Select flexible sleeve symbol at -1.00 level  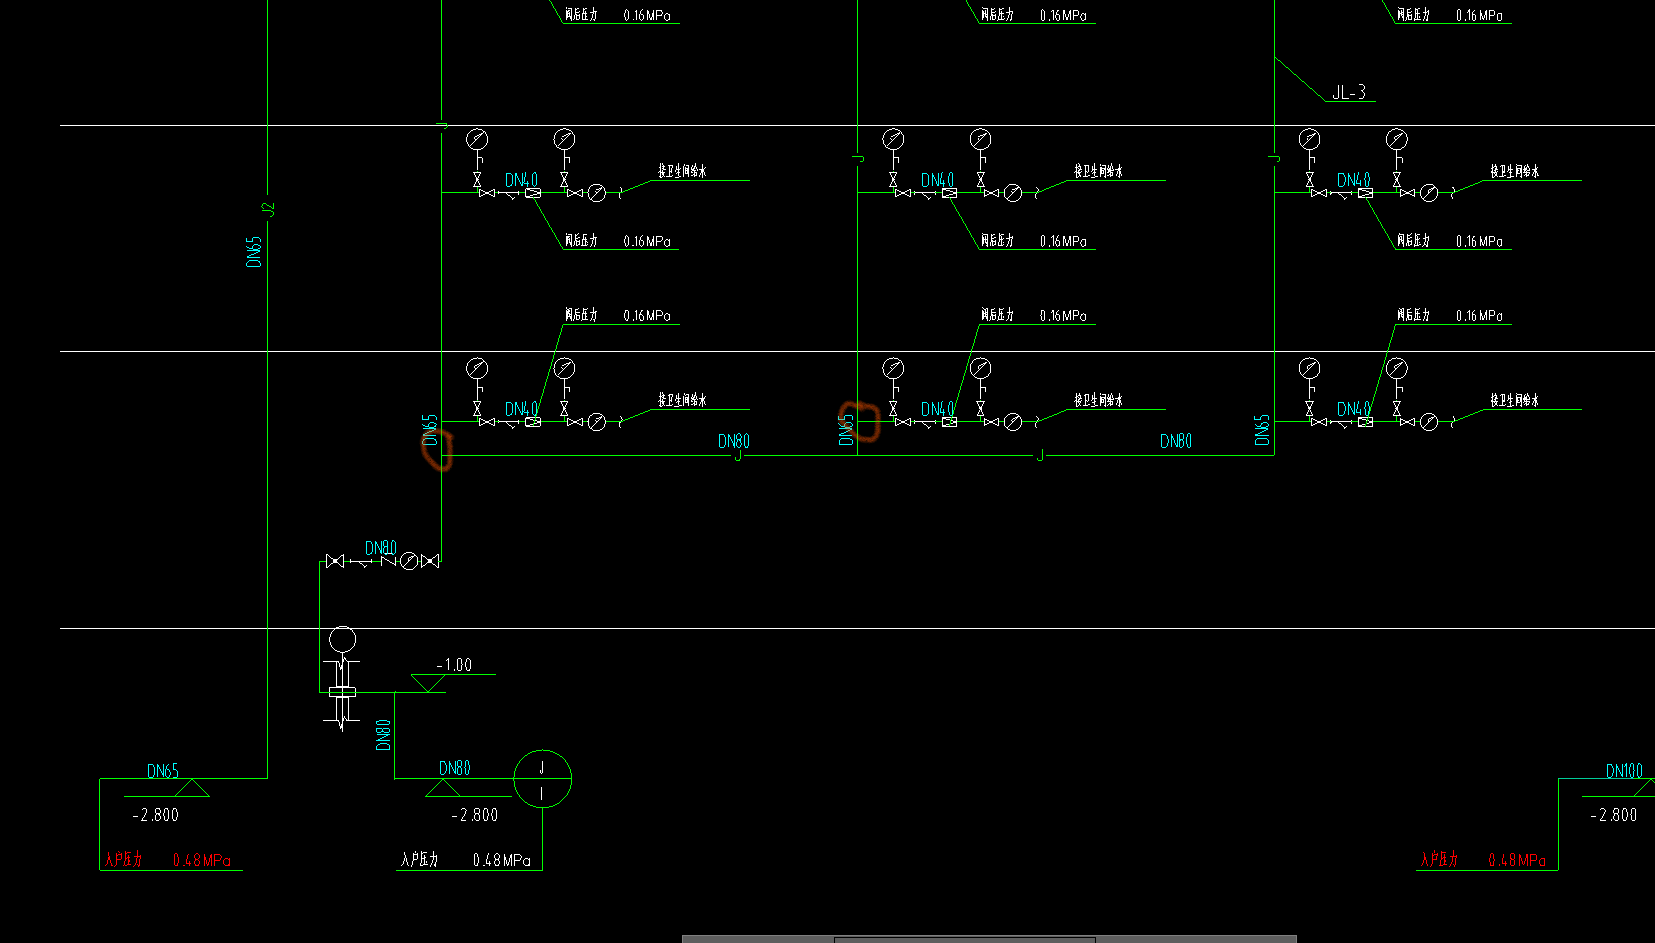tap(342, 691)
